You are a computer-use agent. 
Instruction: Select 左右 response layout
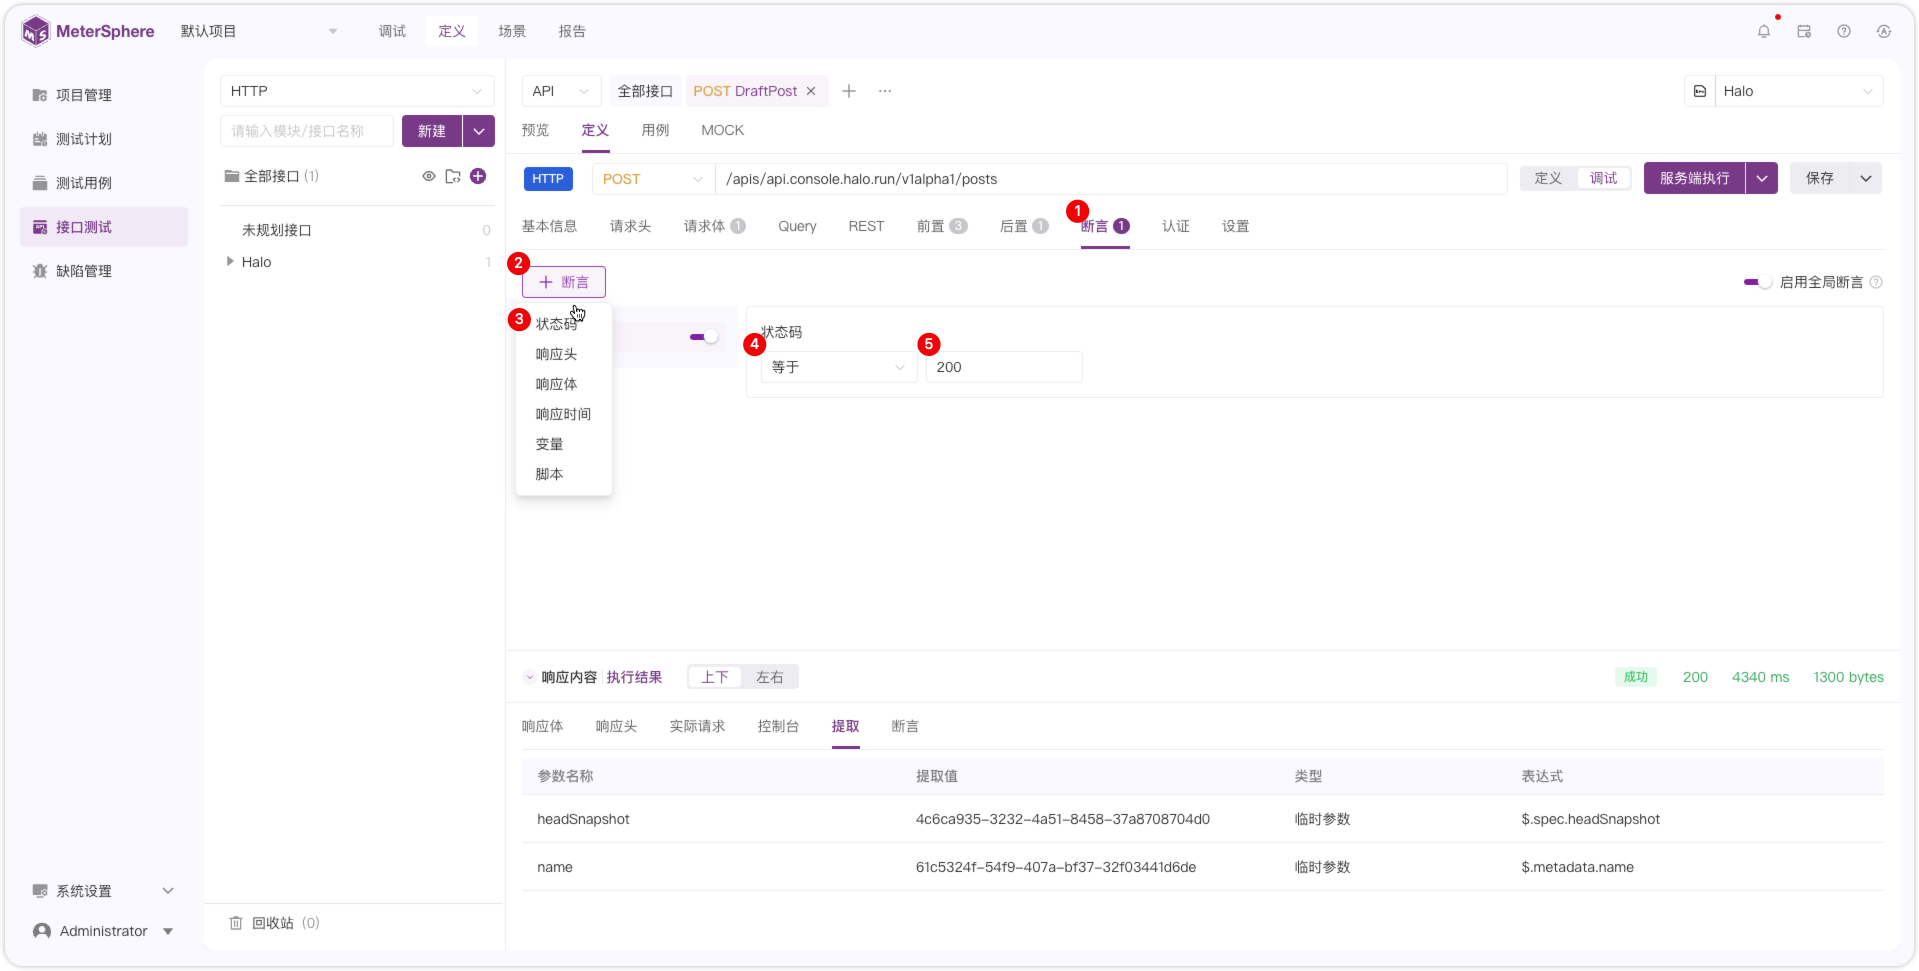pyautogui.click(x=769, y=677)
